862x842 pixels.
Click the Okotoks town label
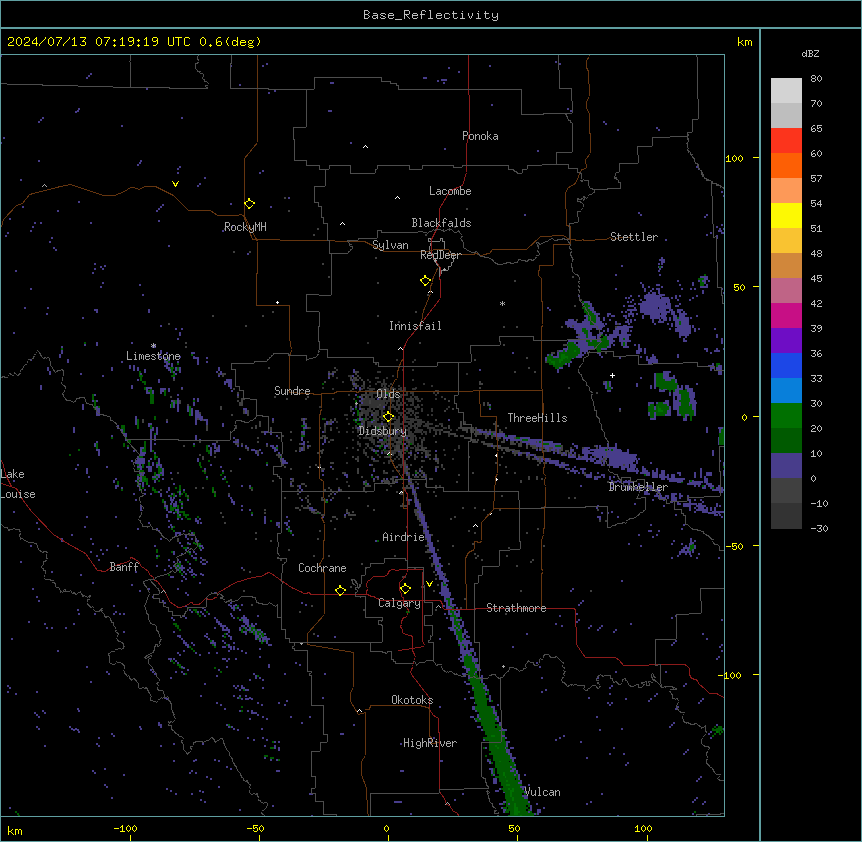point(412,700)
